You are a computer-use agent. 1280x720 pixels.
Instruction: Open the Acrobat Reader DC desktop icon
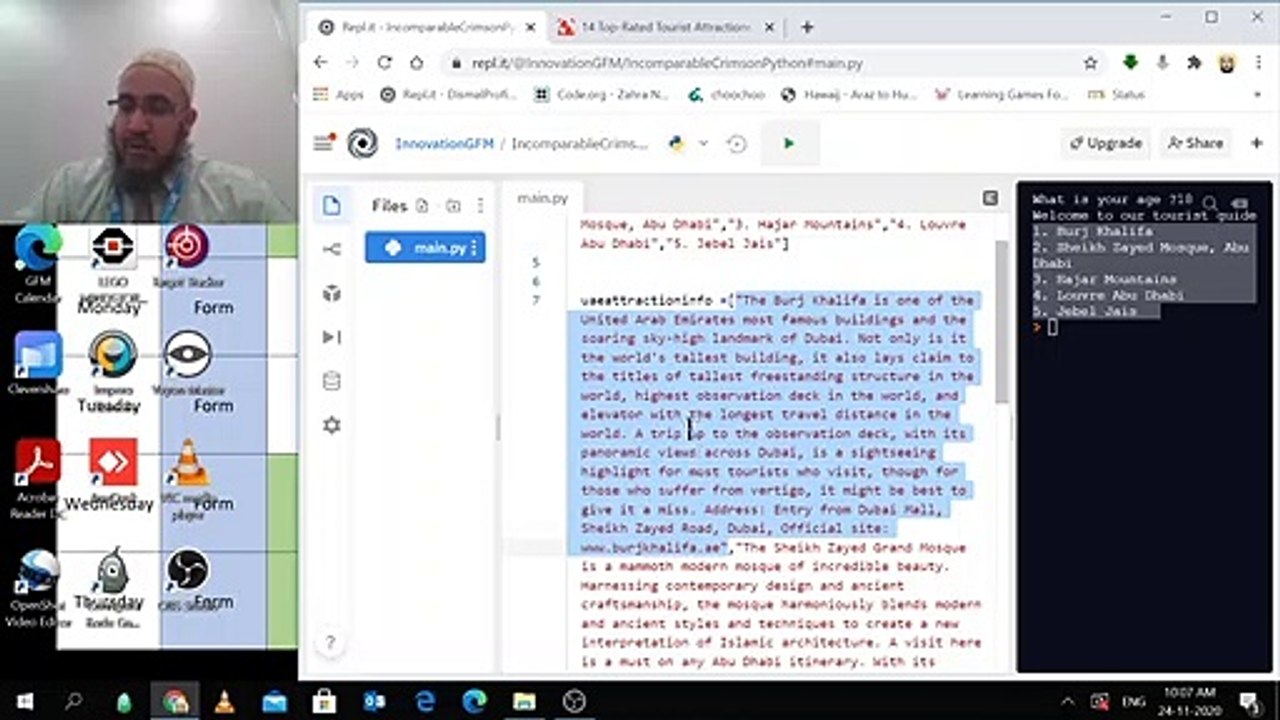[38, 475]
